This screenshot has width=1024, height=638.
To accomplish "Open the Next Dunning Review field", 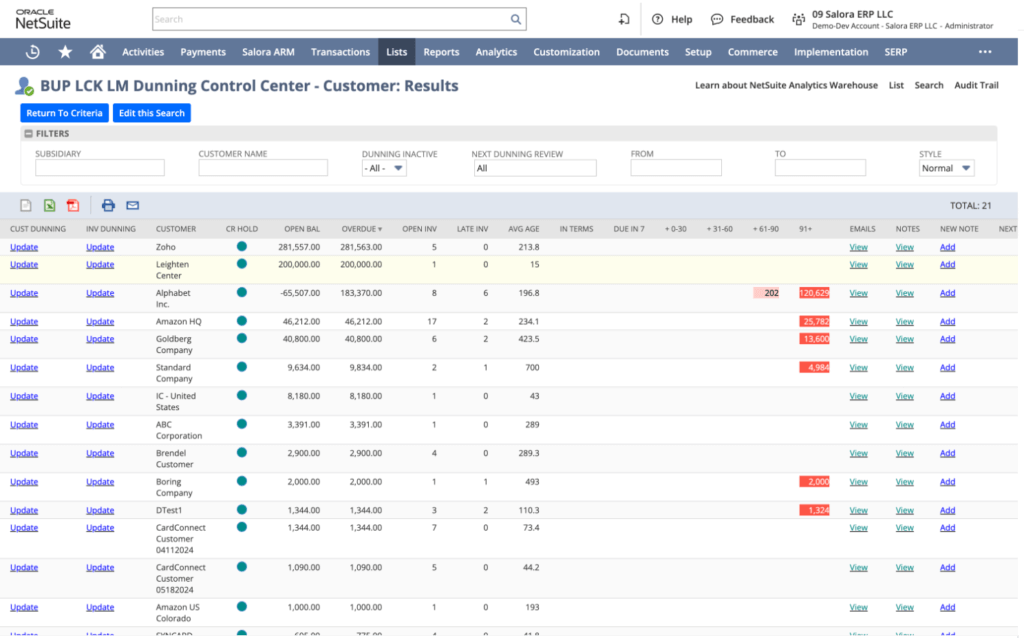I will click(534, 169).
